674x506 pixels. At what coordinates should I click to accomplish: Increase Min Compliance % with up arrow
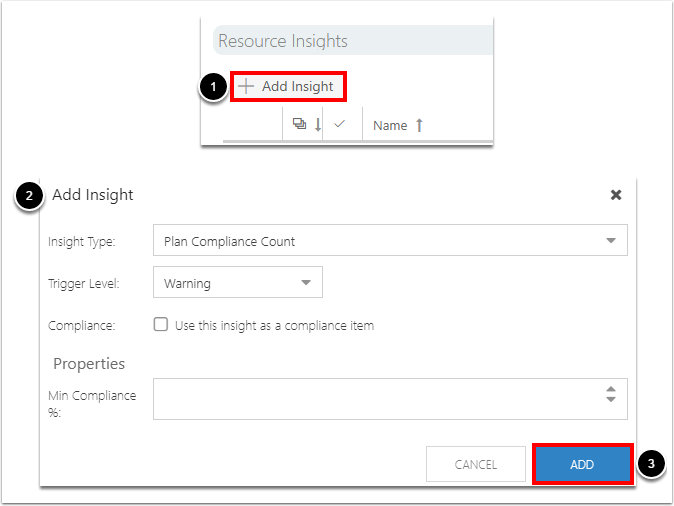click(611, 389)
